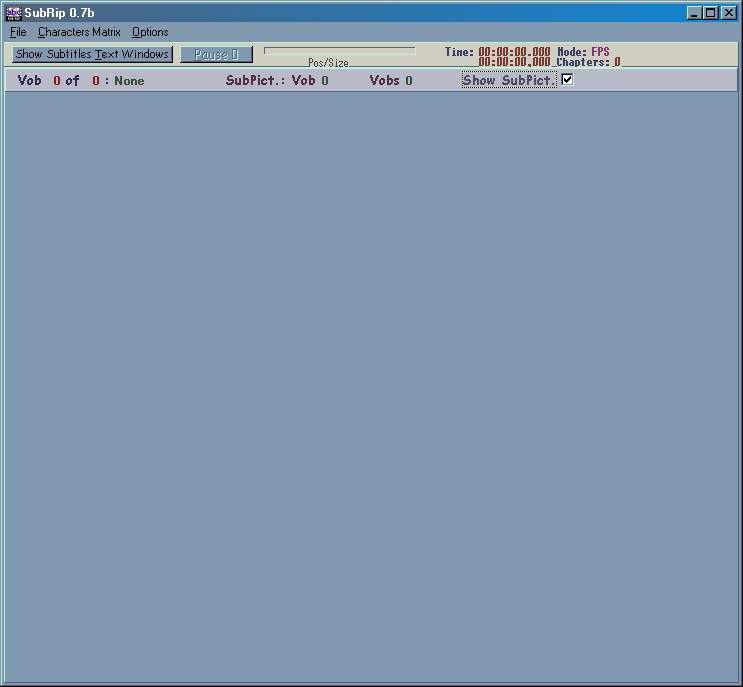Image resolution: width=743 pixels, height=687 pixels.
Task: Click Show Subtitles Text Windows button
Action: (x=92, y=54)
